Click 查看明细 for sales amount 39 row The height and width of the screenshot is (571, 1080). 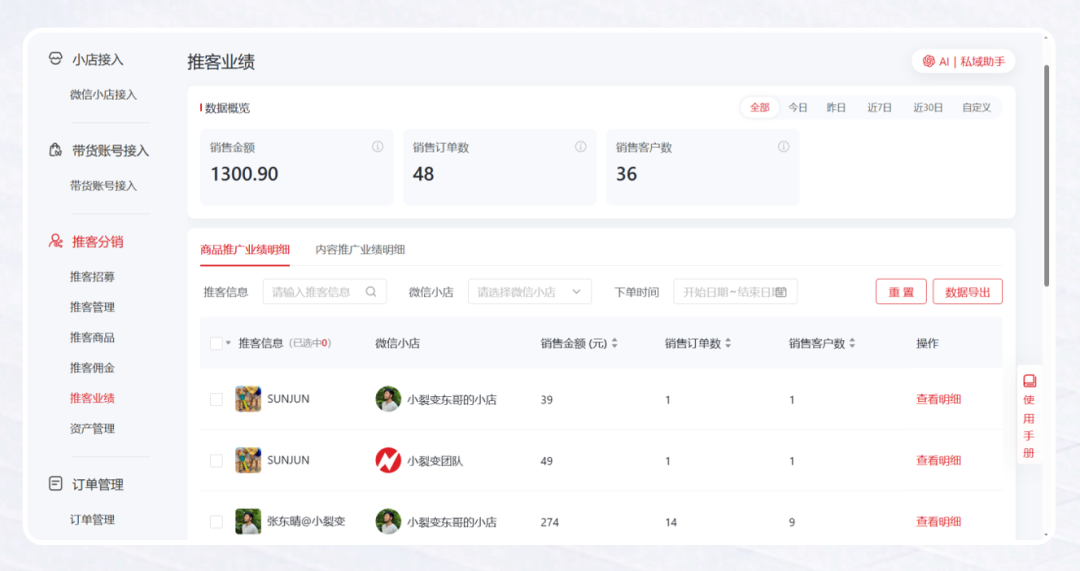point(938,399)
